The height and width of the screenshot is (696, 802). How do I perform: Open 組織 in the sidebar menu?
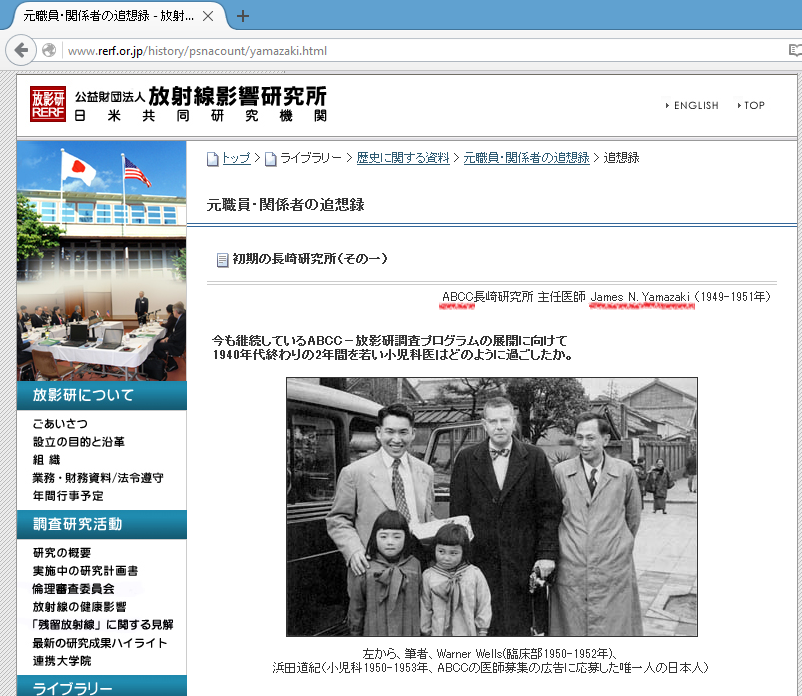pyautogui.click(x=47, y=459)
